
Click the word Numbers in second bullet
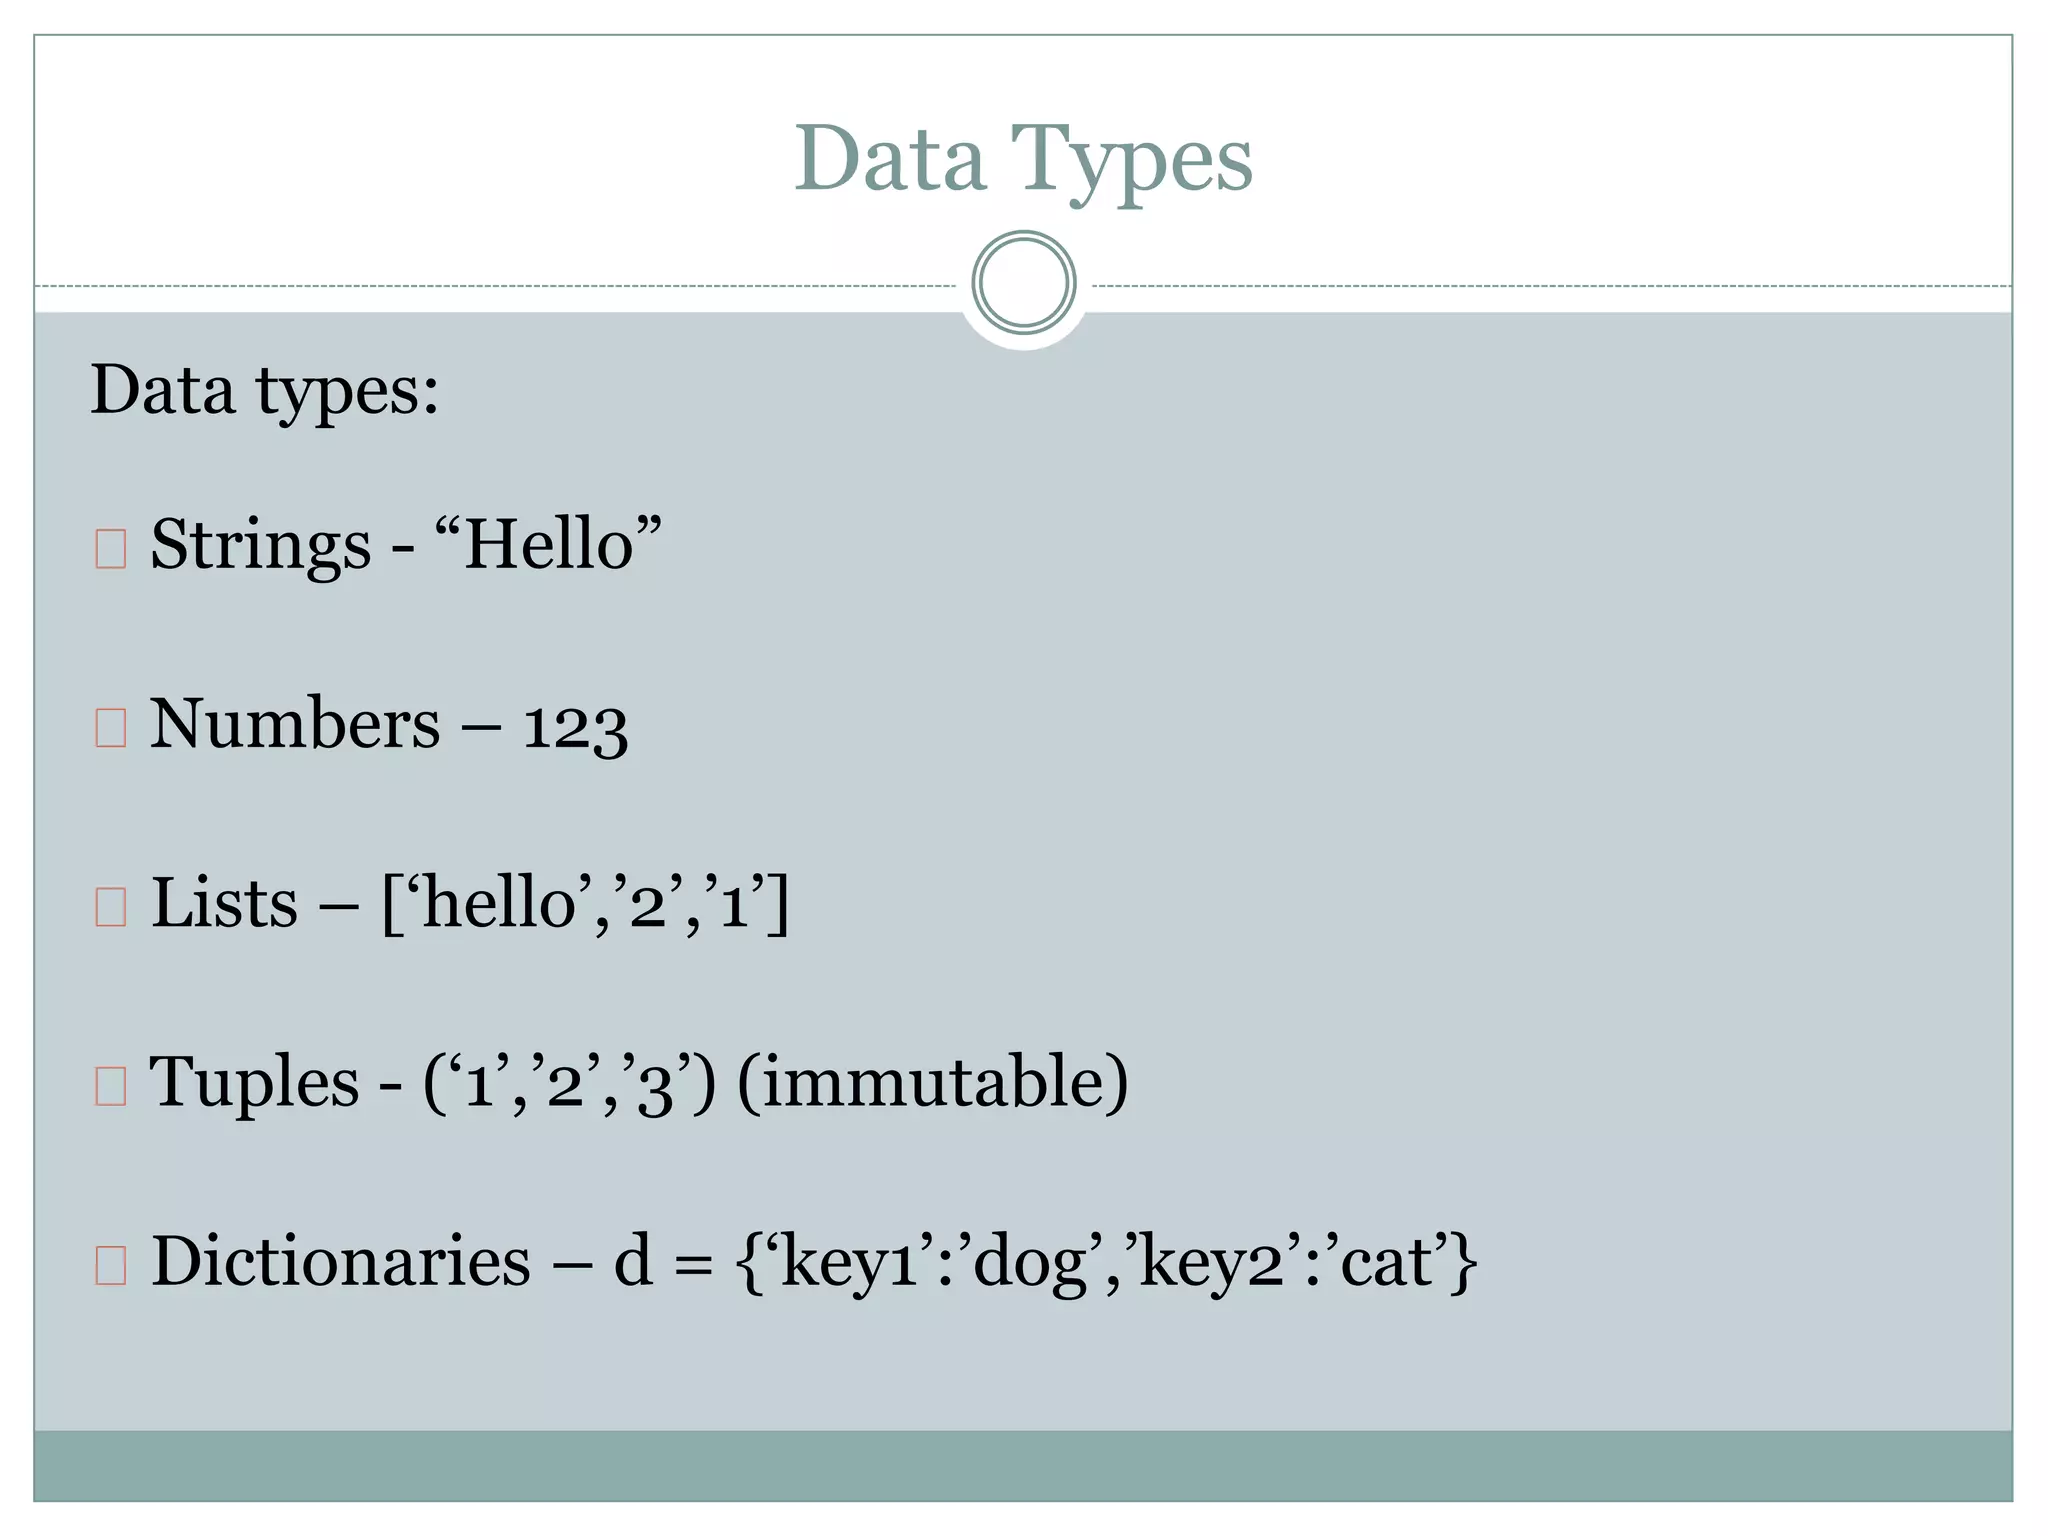click(295, 724)
